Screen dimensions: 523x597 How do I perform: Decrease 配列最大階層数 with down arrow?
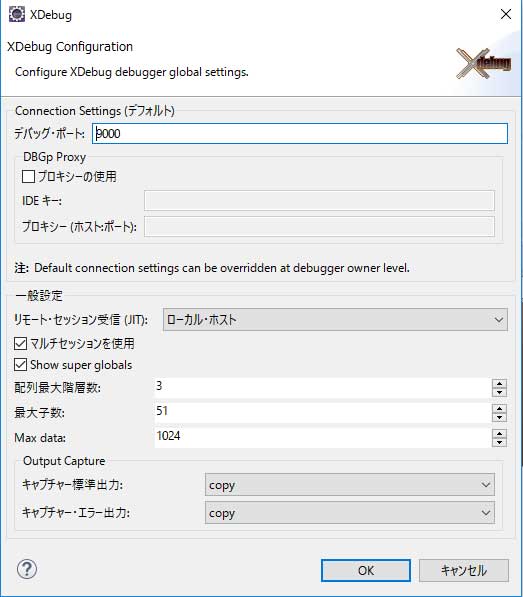pos(499,392)
